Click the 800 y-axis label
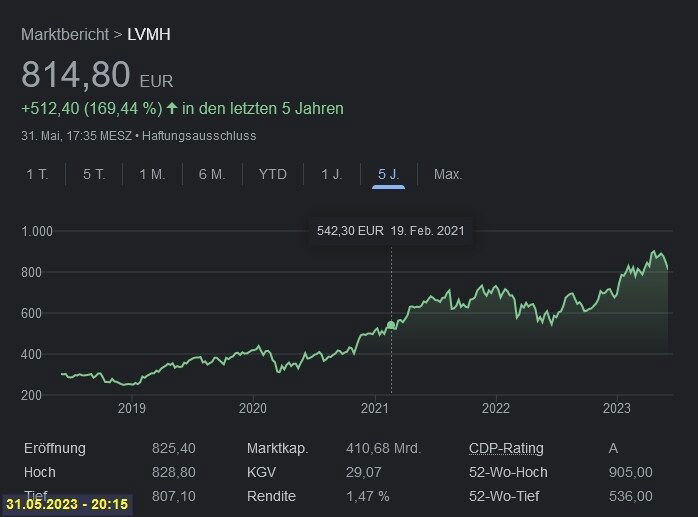 tap(31, 273)
